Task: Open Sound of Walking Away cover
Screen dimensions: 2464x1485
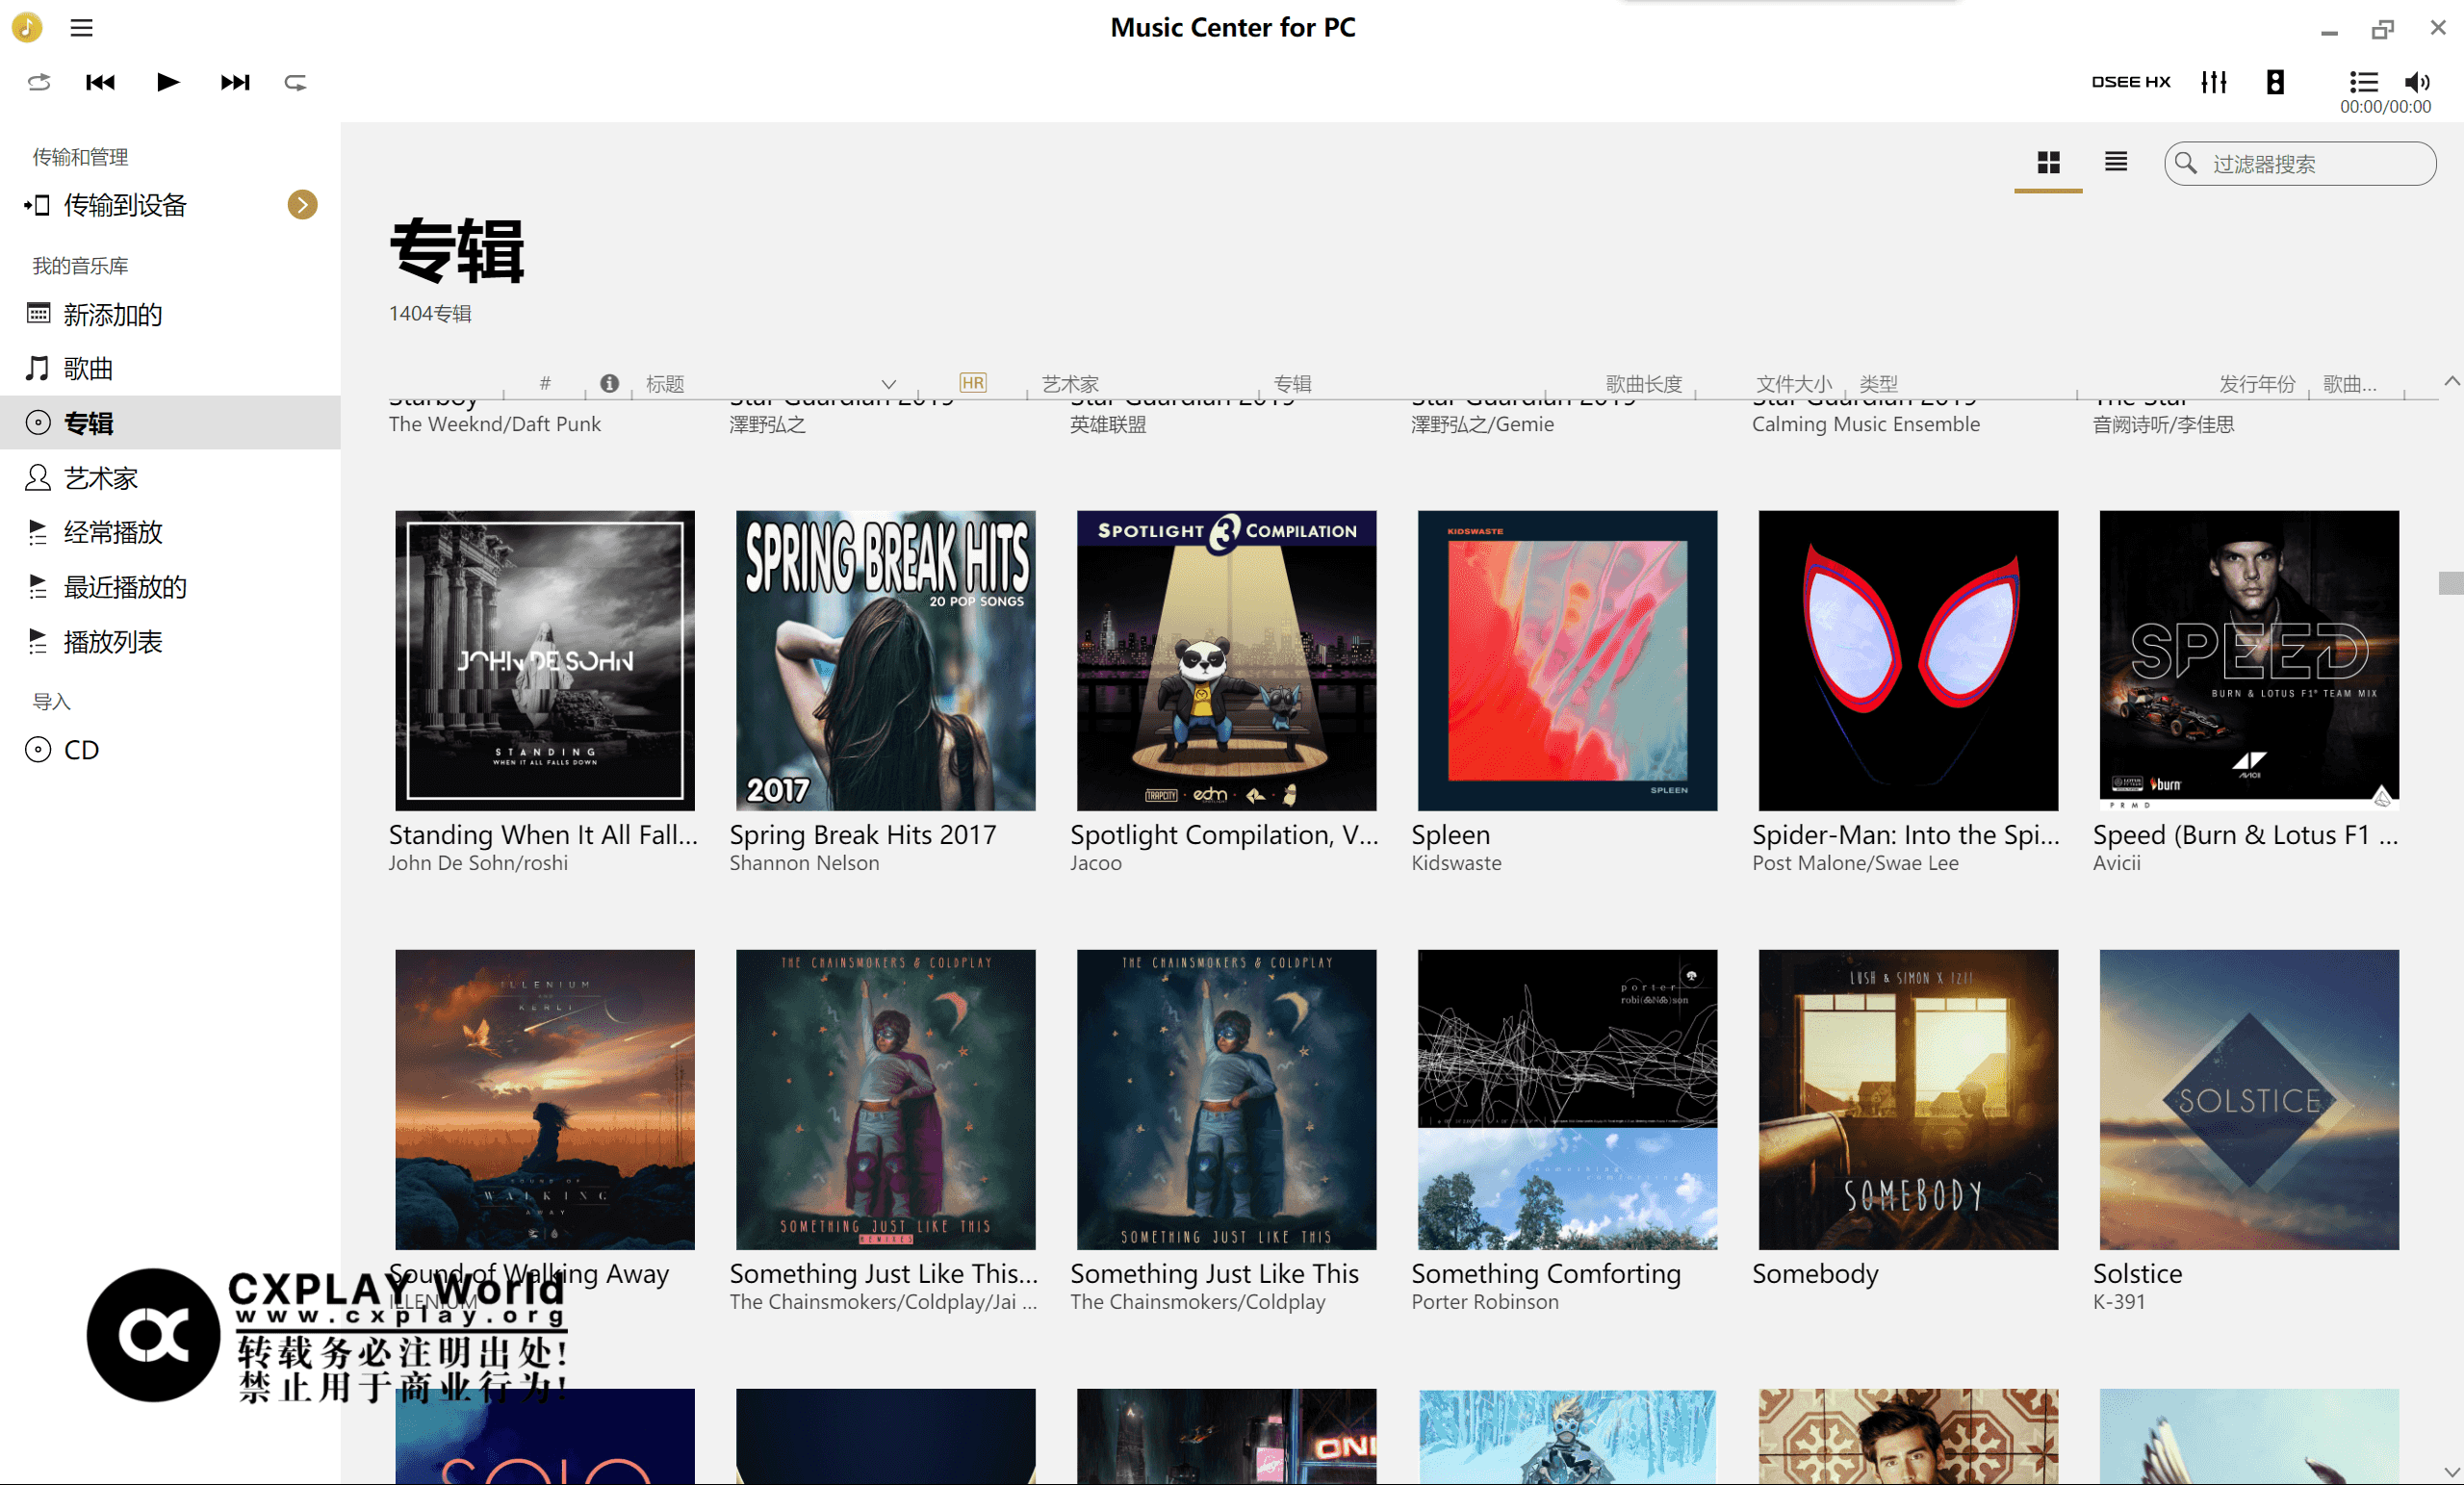Action: pyautogui.click(x=545, y=1100)
